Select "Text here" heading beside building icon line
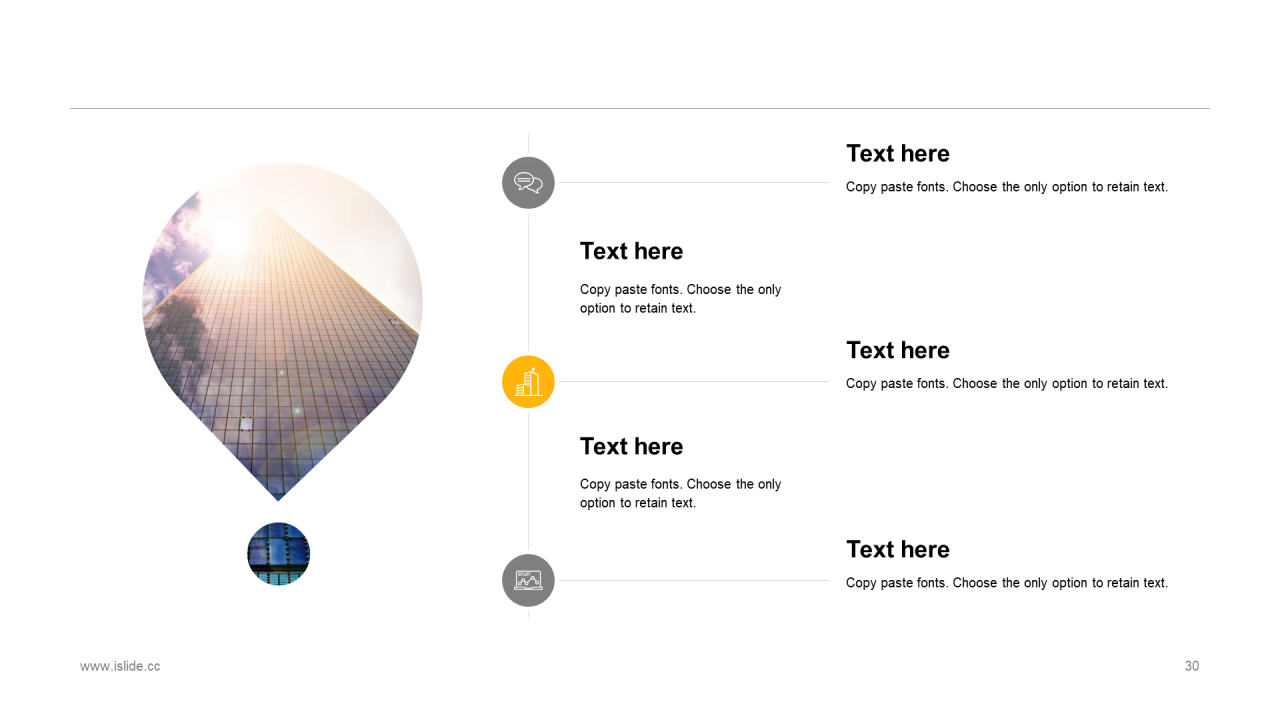Screen dimensions: 1280x720 tap(898, 350)
